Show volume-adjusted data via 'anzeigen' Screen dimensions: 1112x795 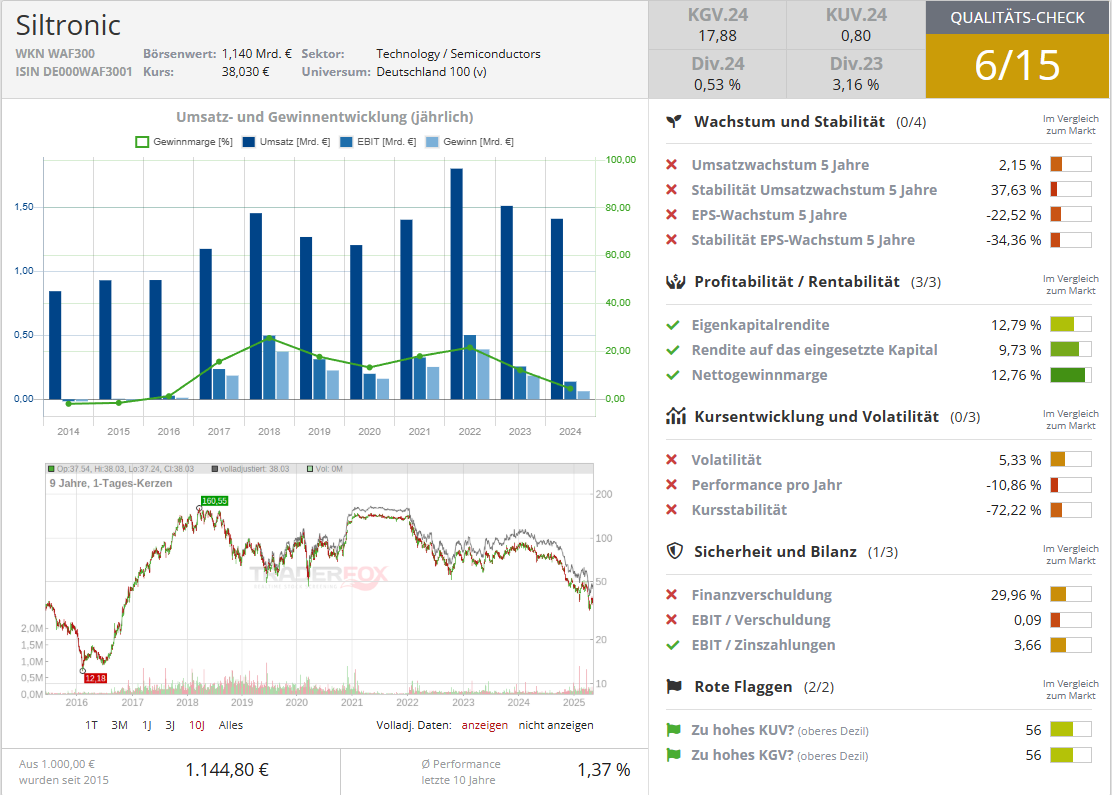coord(484,725)
